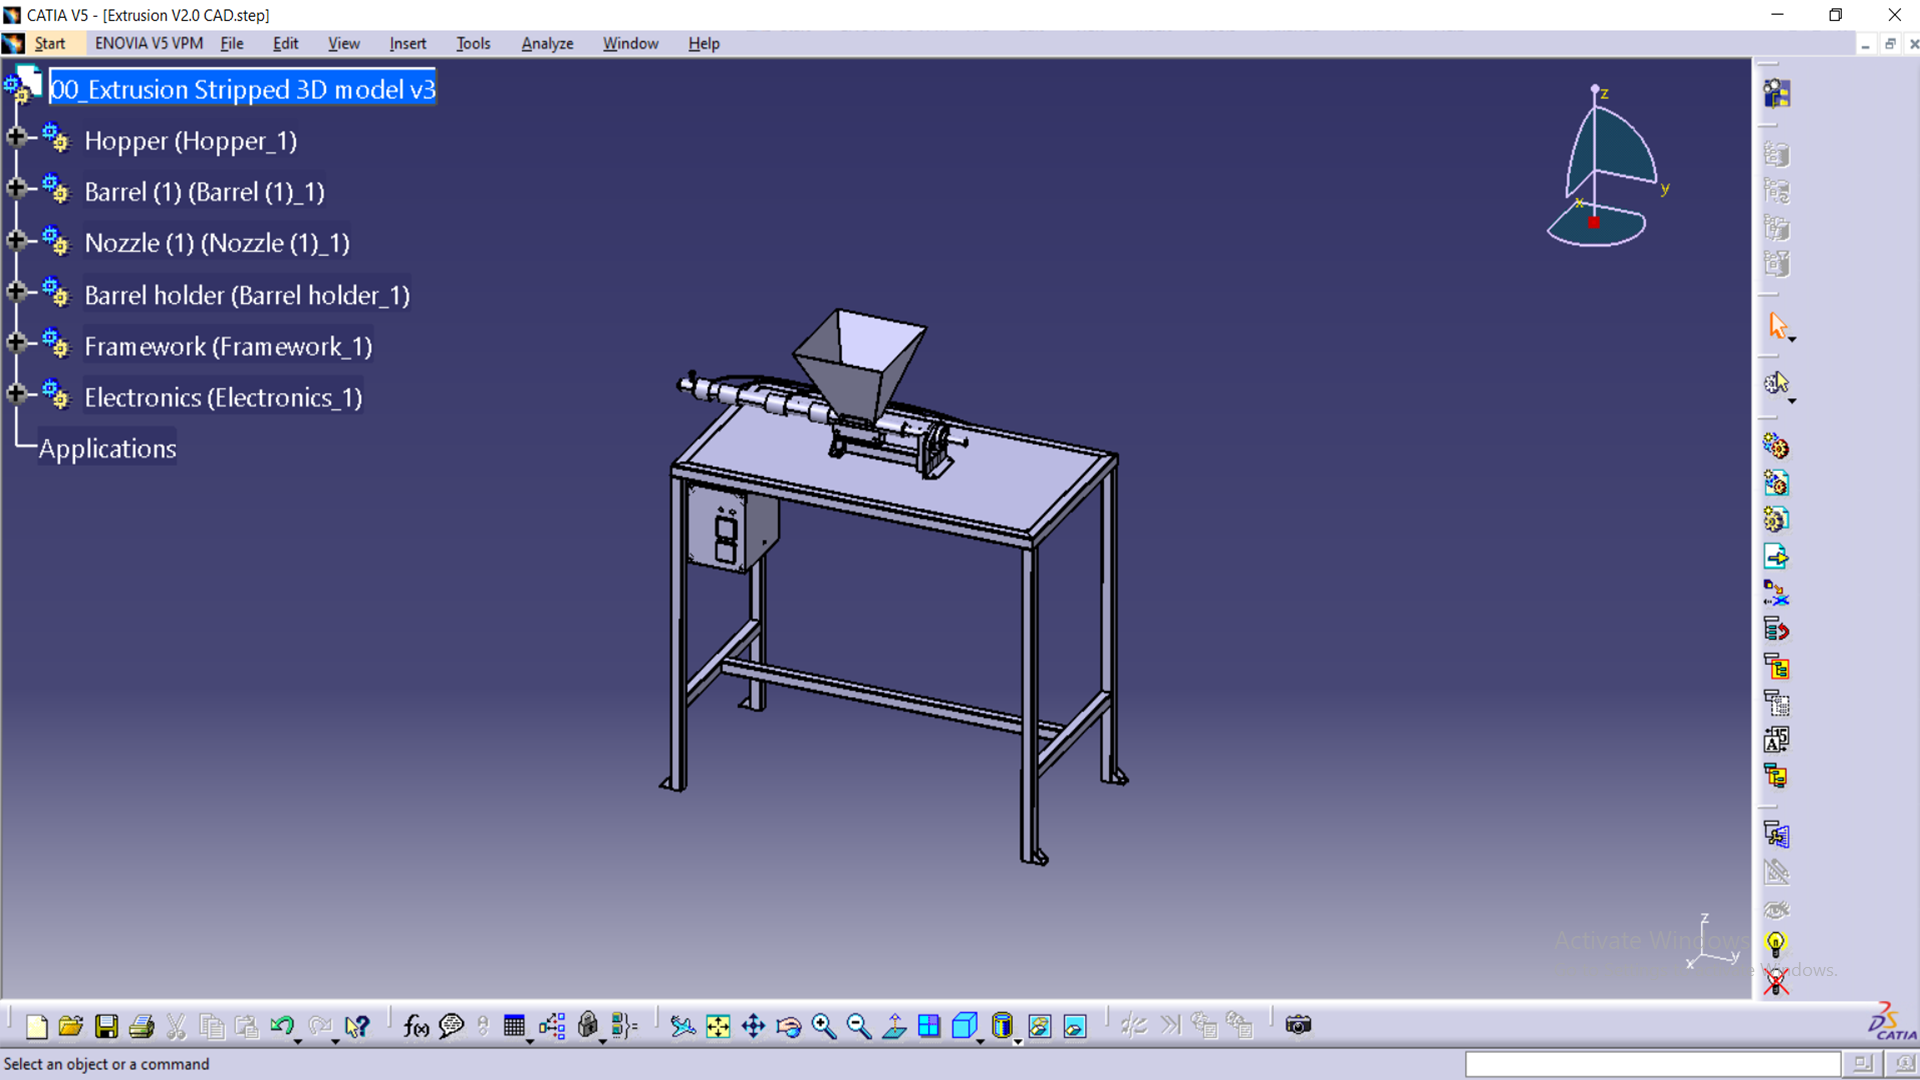Click the command input field in status bar
This screenshot has height=1080, width=1920.
point(1652,1064)
